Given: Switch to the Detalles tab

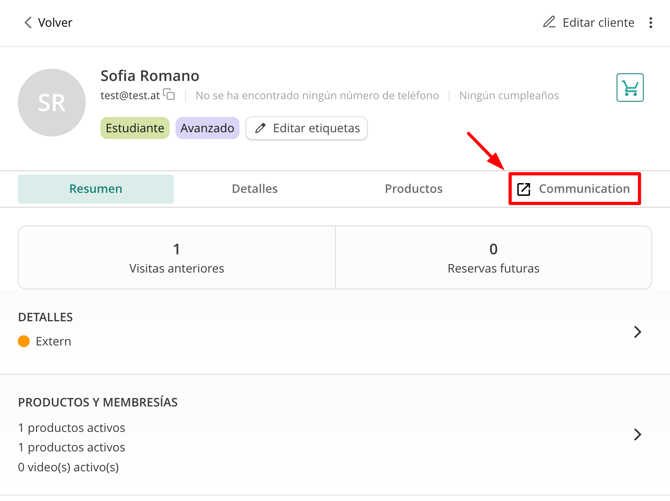Looking at the screenshot, I should click(x=254, y=188).
